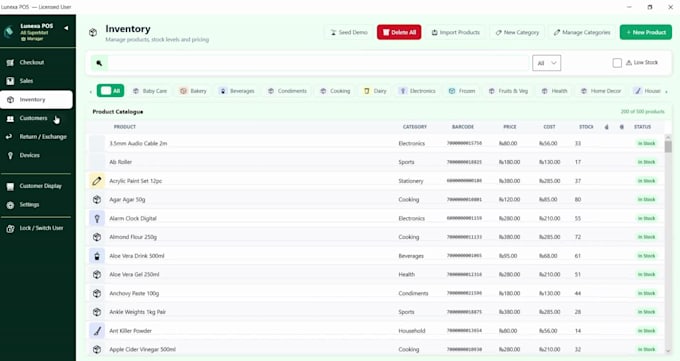Click the Lunexa POS logo icon

(9, 32)
